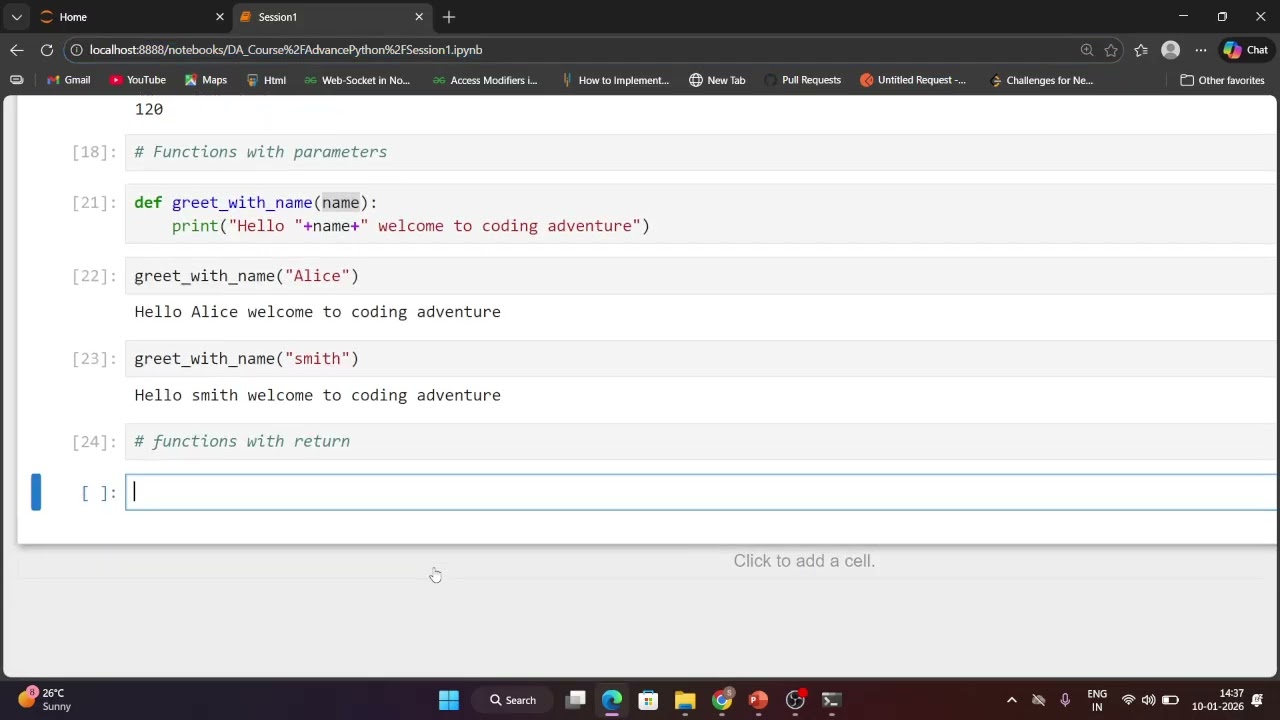Open the Pull Requests bookmark
1280x720 pixels.
(802, 80)
